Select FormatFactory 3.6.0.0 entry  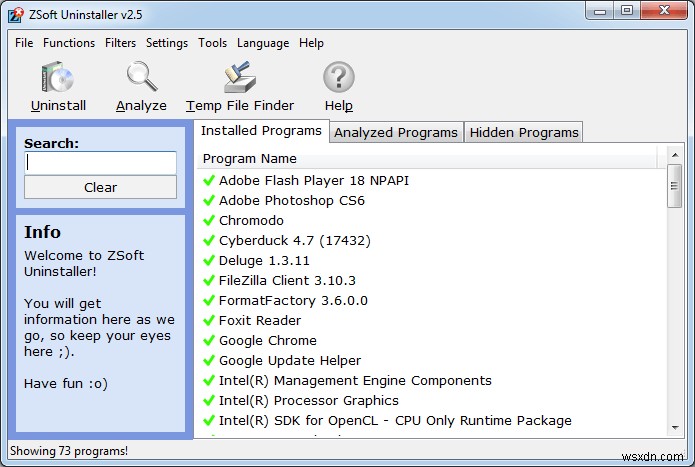coord(293,300)
